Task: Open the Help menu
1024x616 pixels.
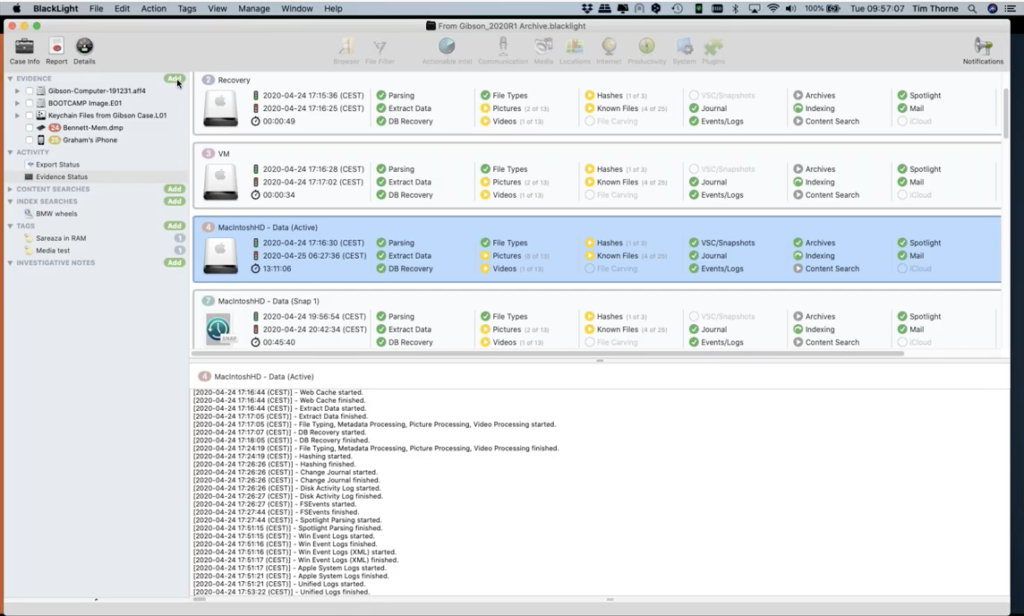Action: (333, 8)
